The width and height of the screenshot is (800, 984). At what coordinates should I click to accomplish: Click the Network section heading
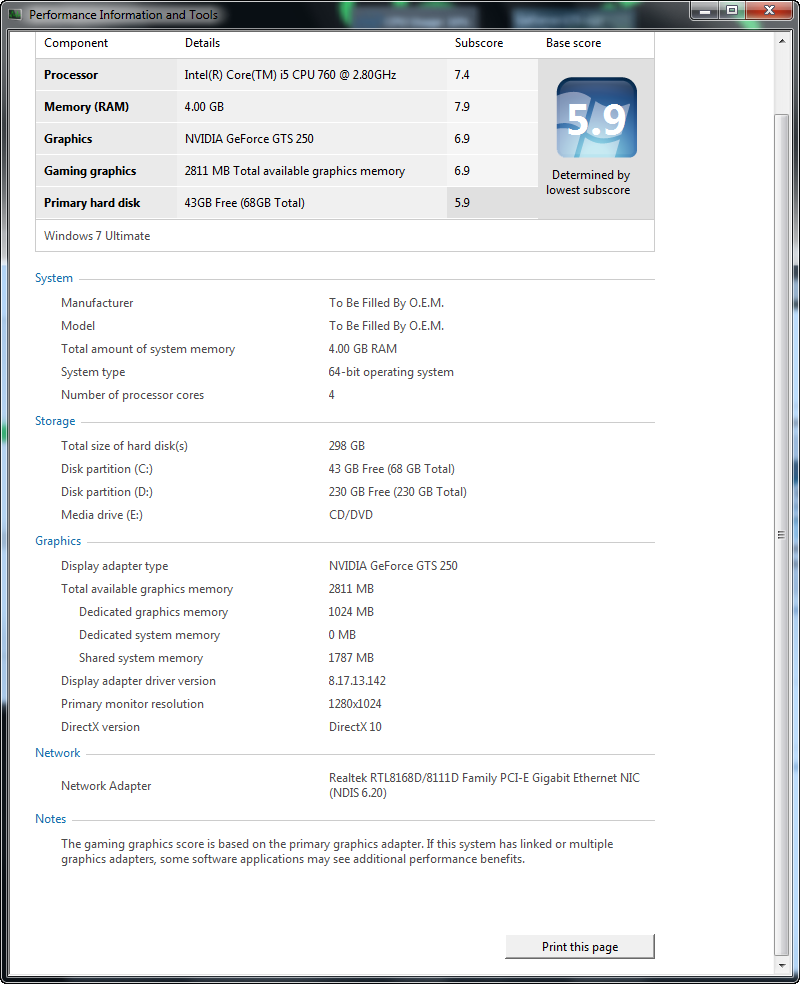coord(58,753)
